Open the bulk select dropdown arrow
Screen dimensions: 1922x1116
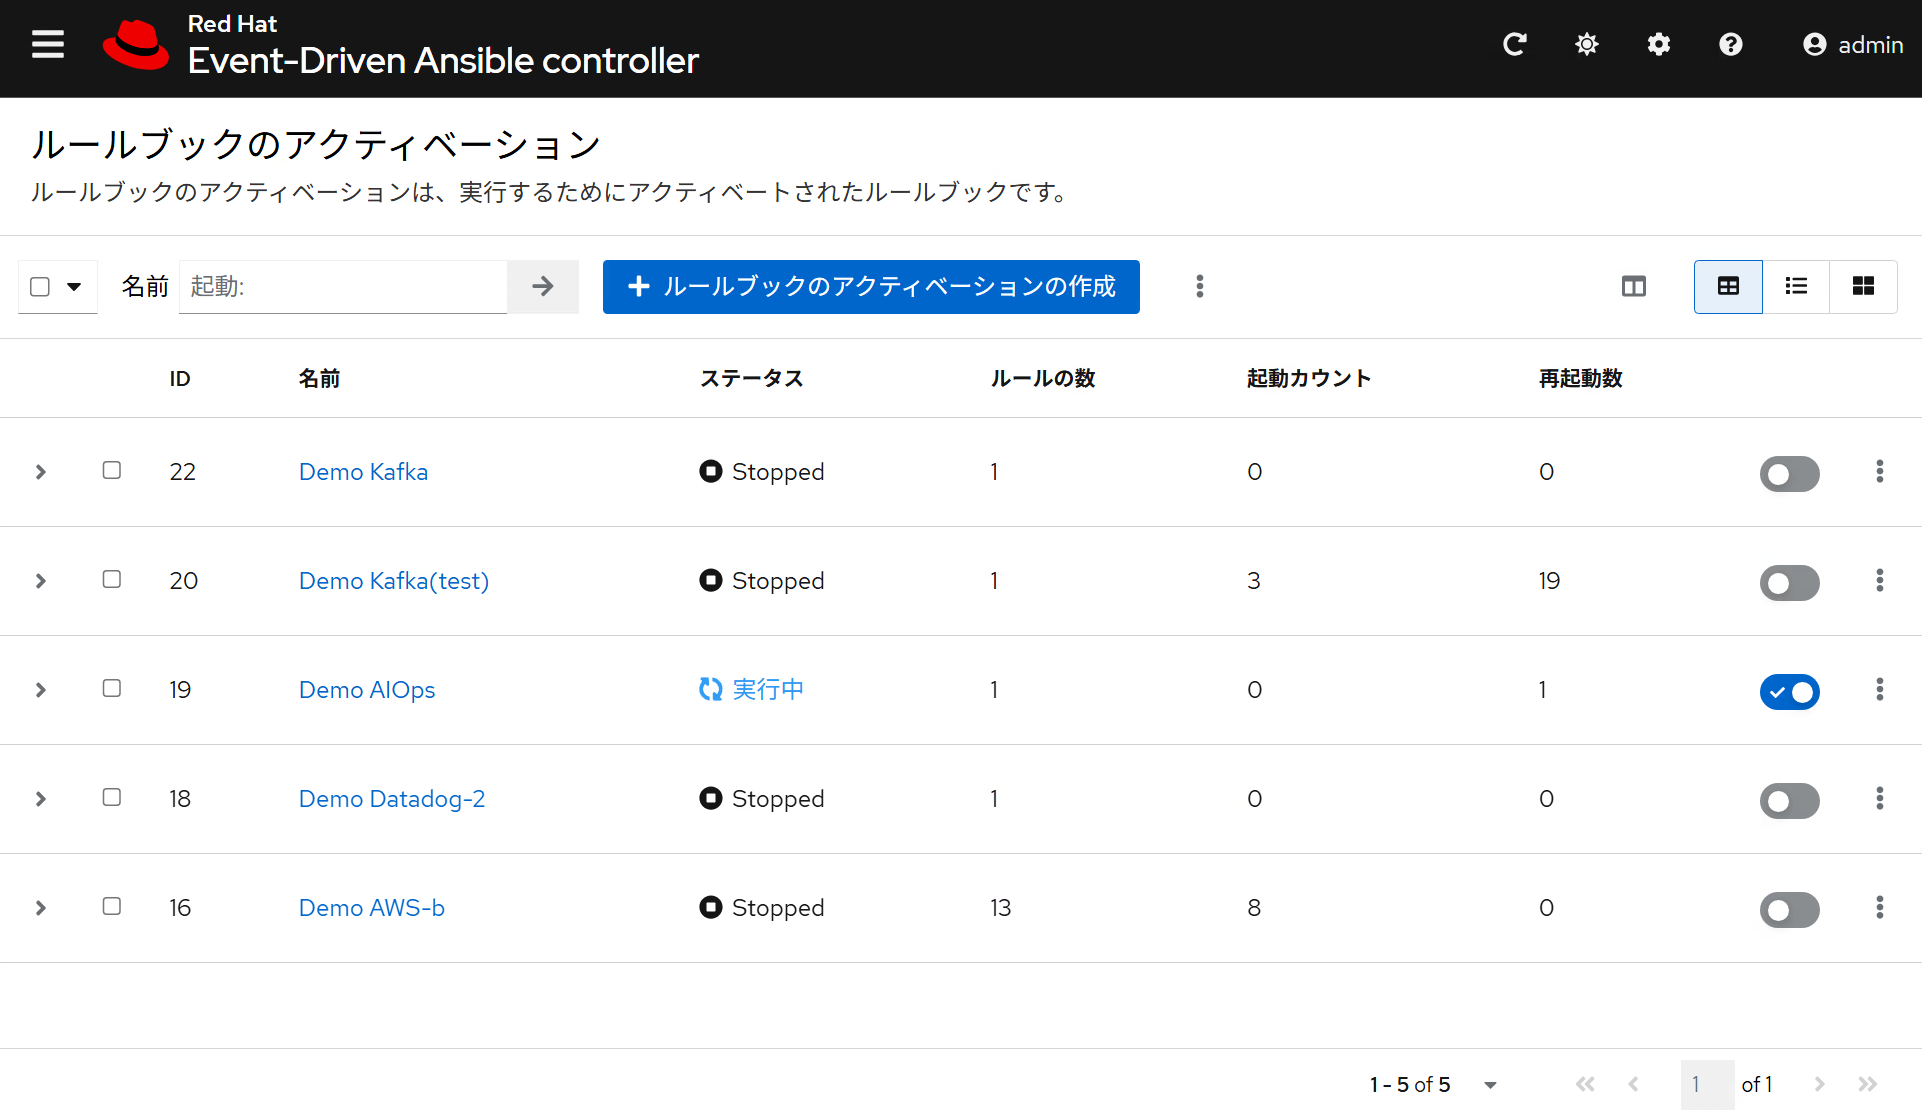click(74, 287)
